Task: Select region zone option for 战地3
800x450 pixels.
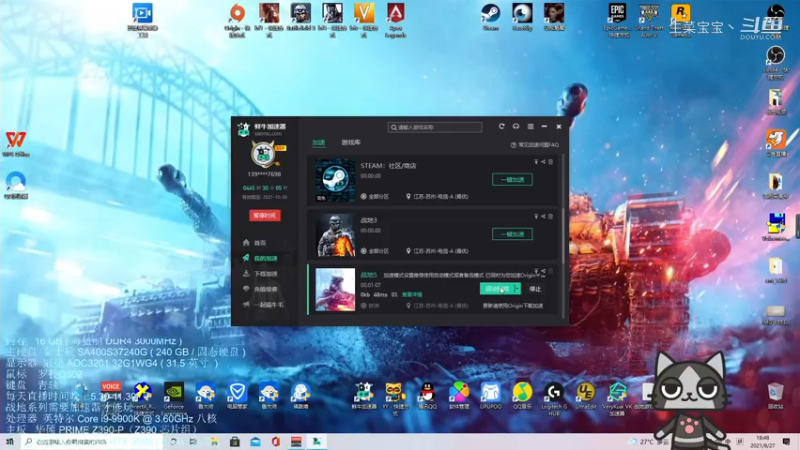Action: [x=374, y=251]
